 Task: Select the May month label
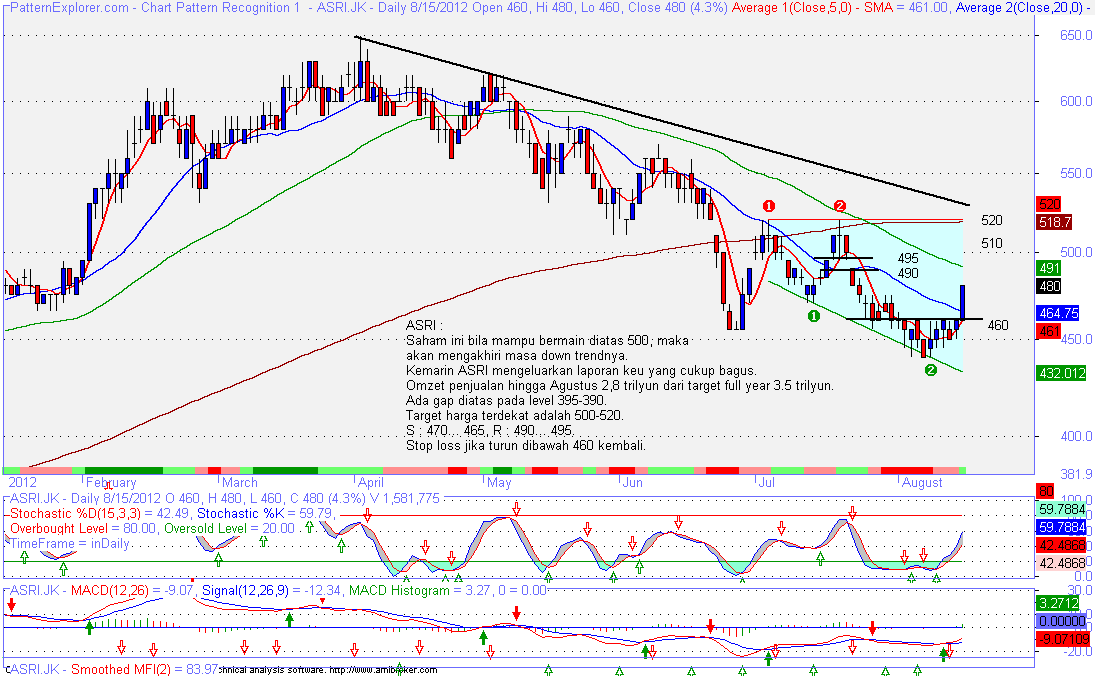tap(499, 483)
